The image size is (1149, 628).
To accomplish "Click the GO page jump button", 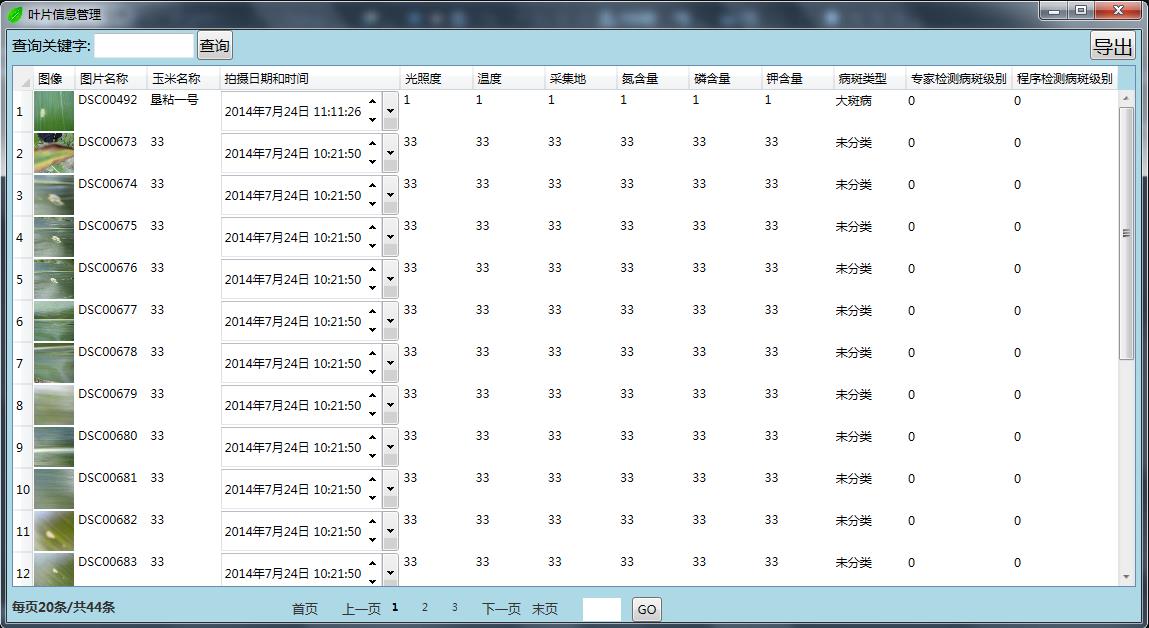I will 646,610.
